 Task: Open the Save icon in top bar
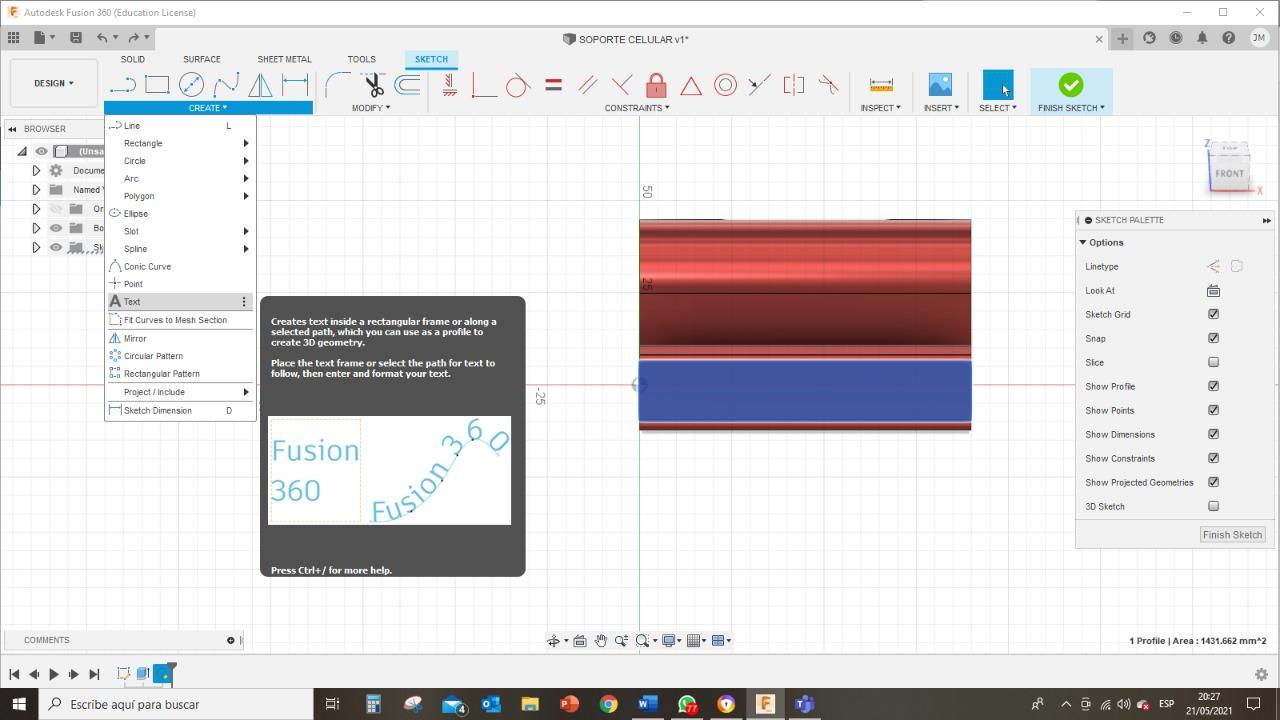click(x=75, y=38)
